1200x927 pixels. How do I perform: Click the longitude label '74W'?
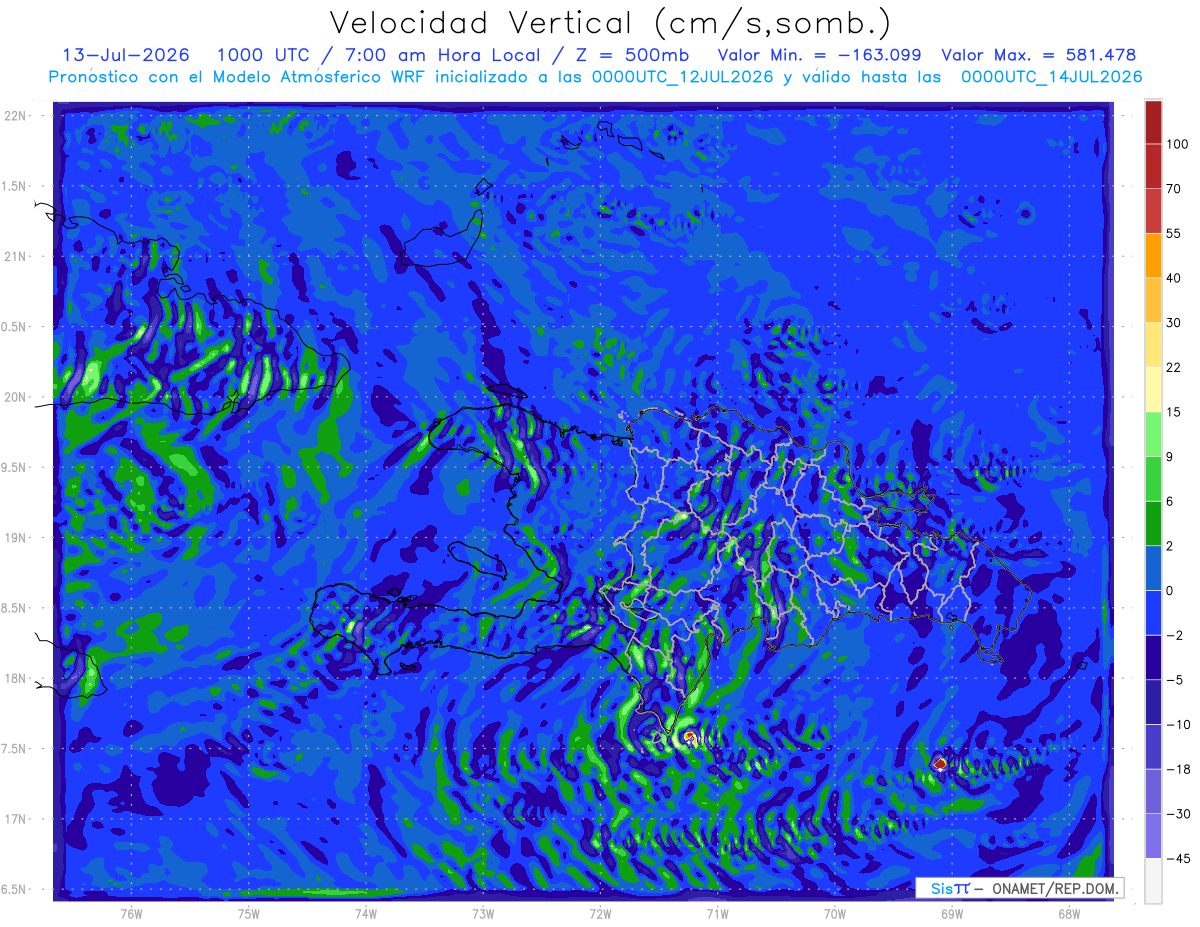click(x=365, y=913)
